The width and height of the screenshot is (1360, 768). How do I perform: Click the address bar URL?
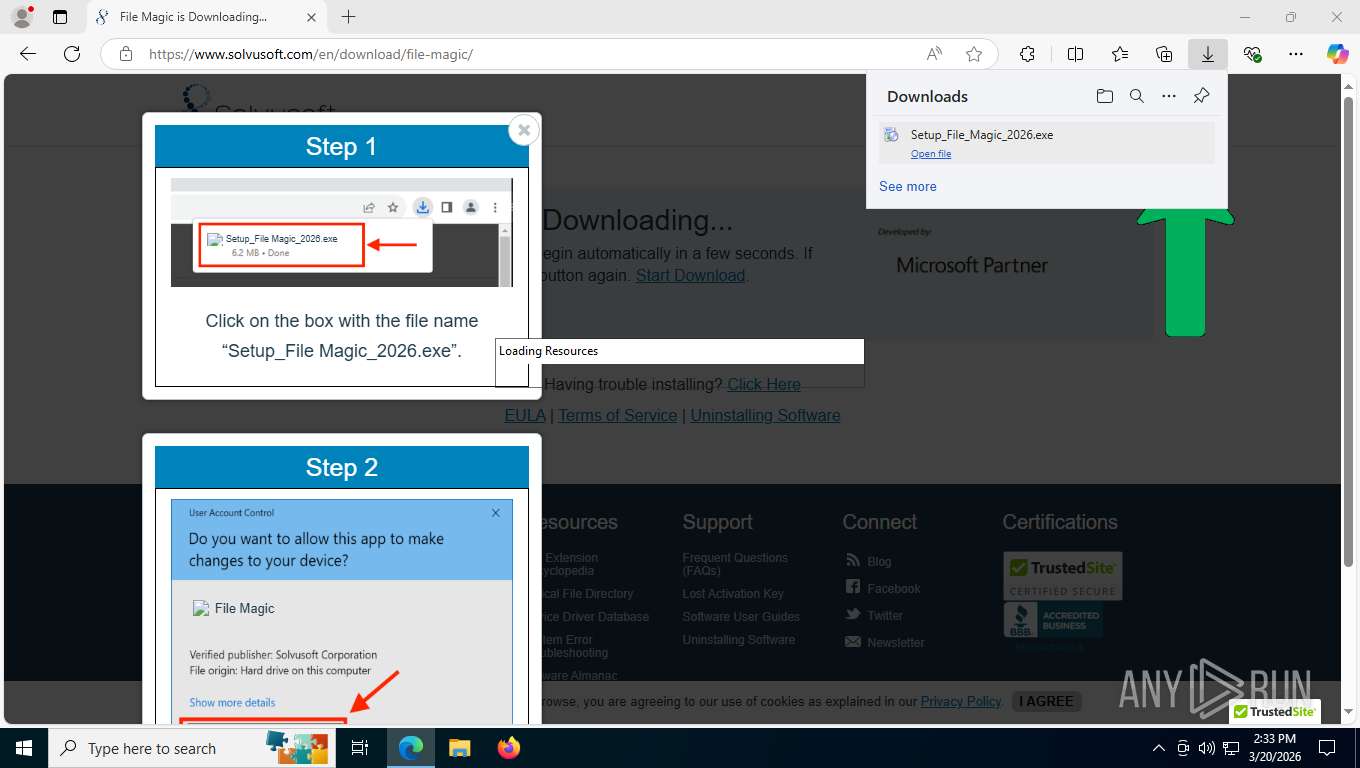[311, 54]
